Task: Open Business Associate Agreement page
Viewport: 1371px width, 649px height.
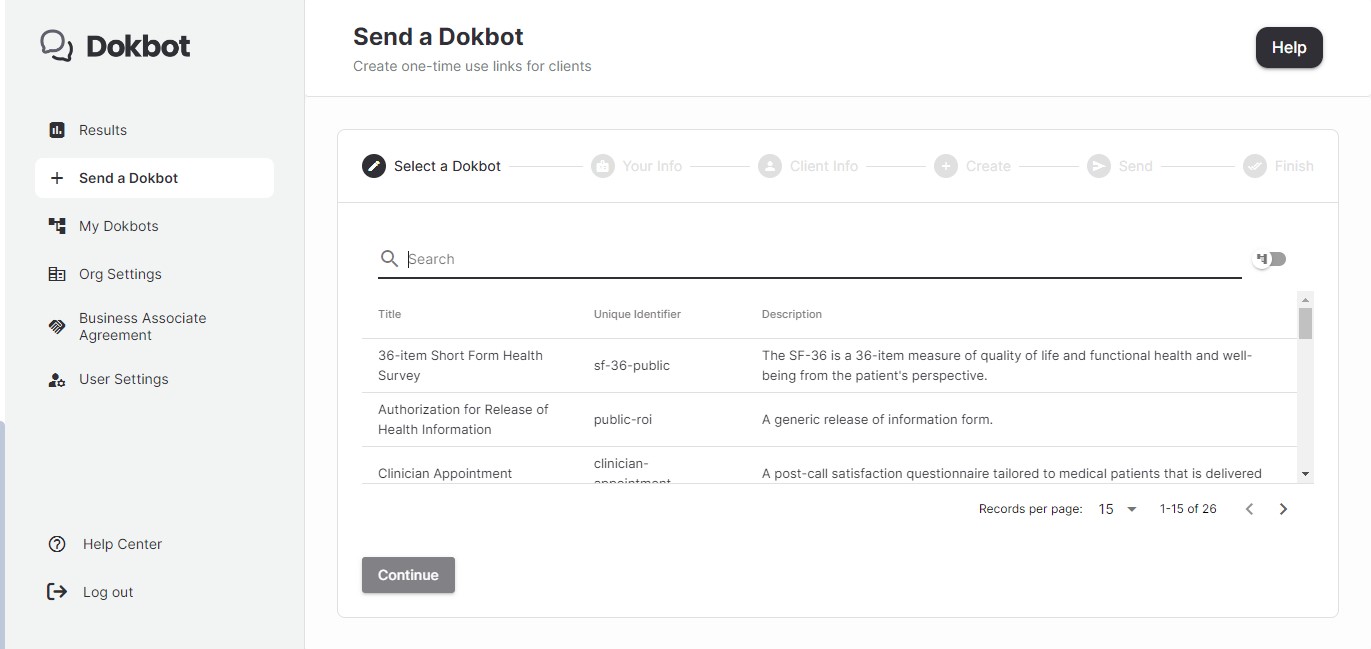Action: (154, 327)
